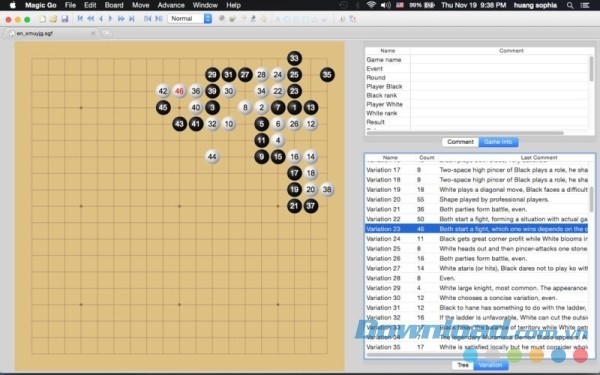Click the Player Black field row
This screenshot has height=375, width=600.
coord(476,86)
